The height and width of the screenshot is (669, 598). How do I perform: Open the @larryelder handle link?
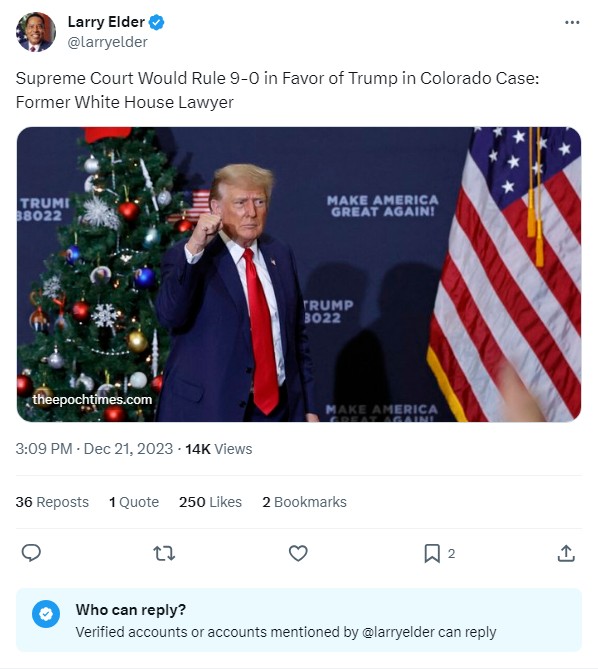point(107,42)
